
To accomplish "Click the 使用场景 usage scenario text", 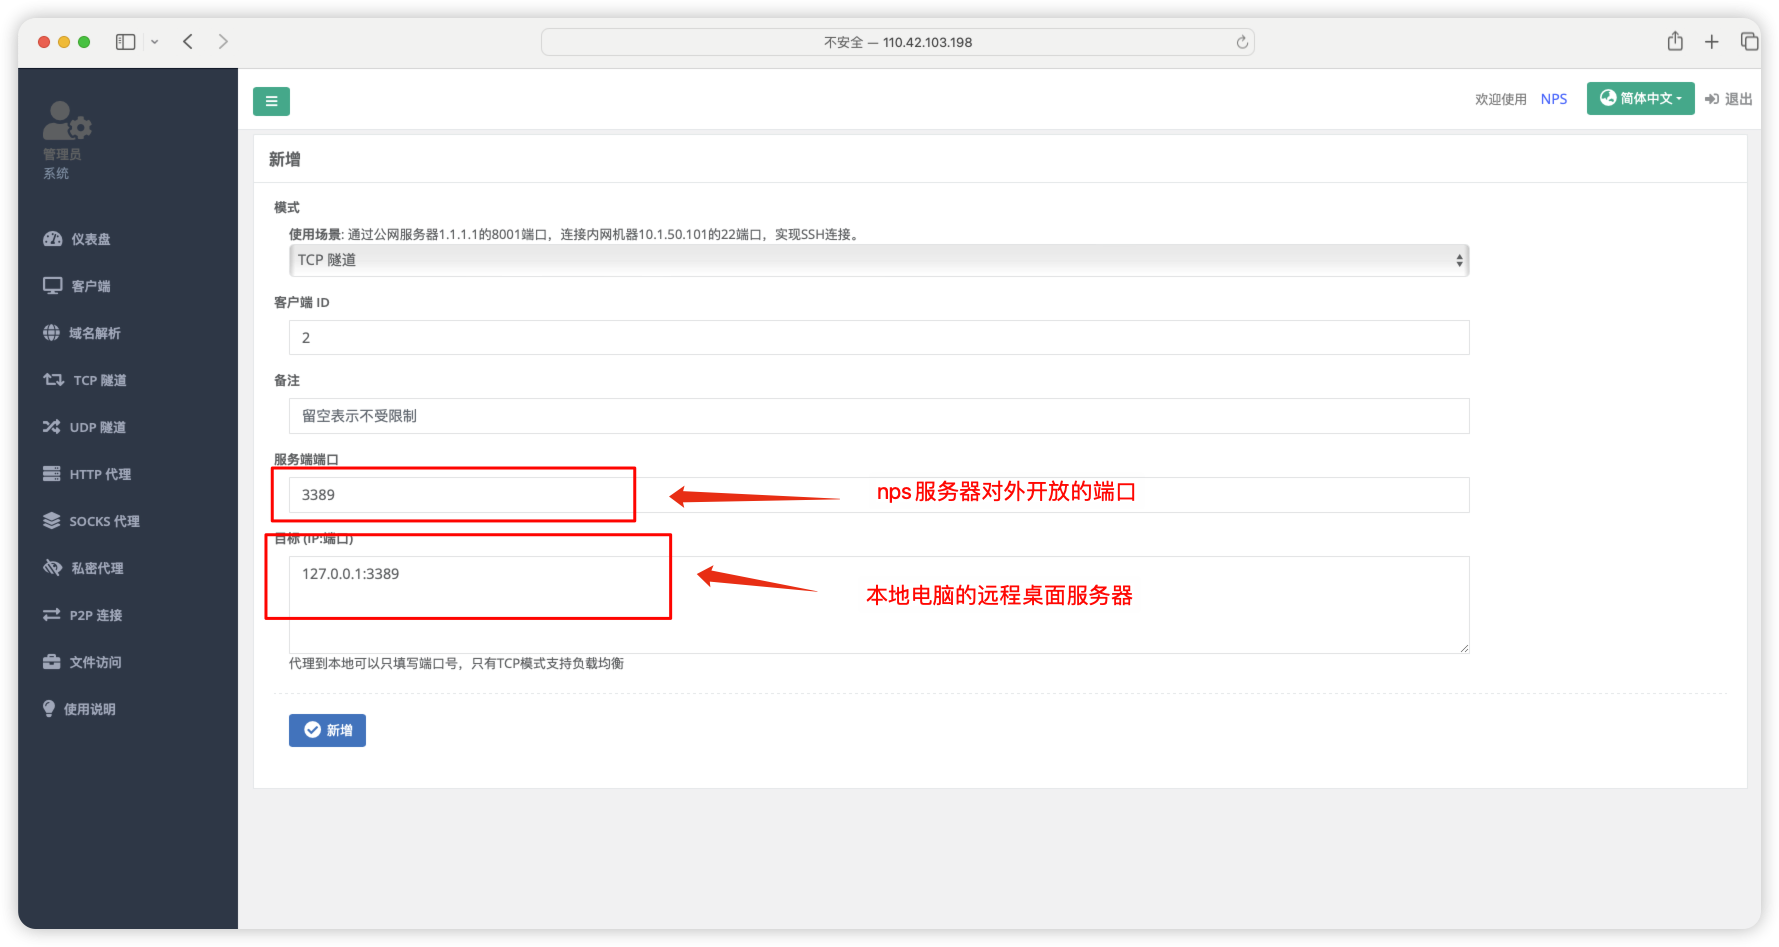I will (575, 234).
